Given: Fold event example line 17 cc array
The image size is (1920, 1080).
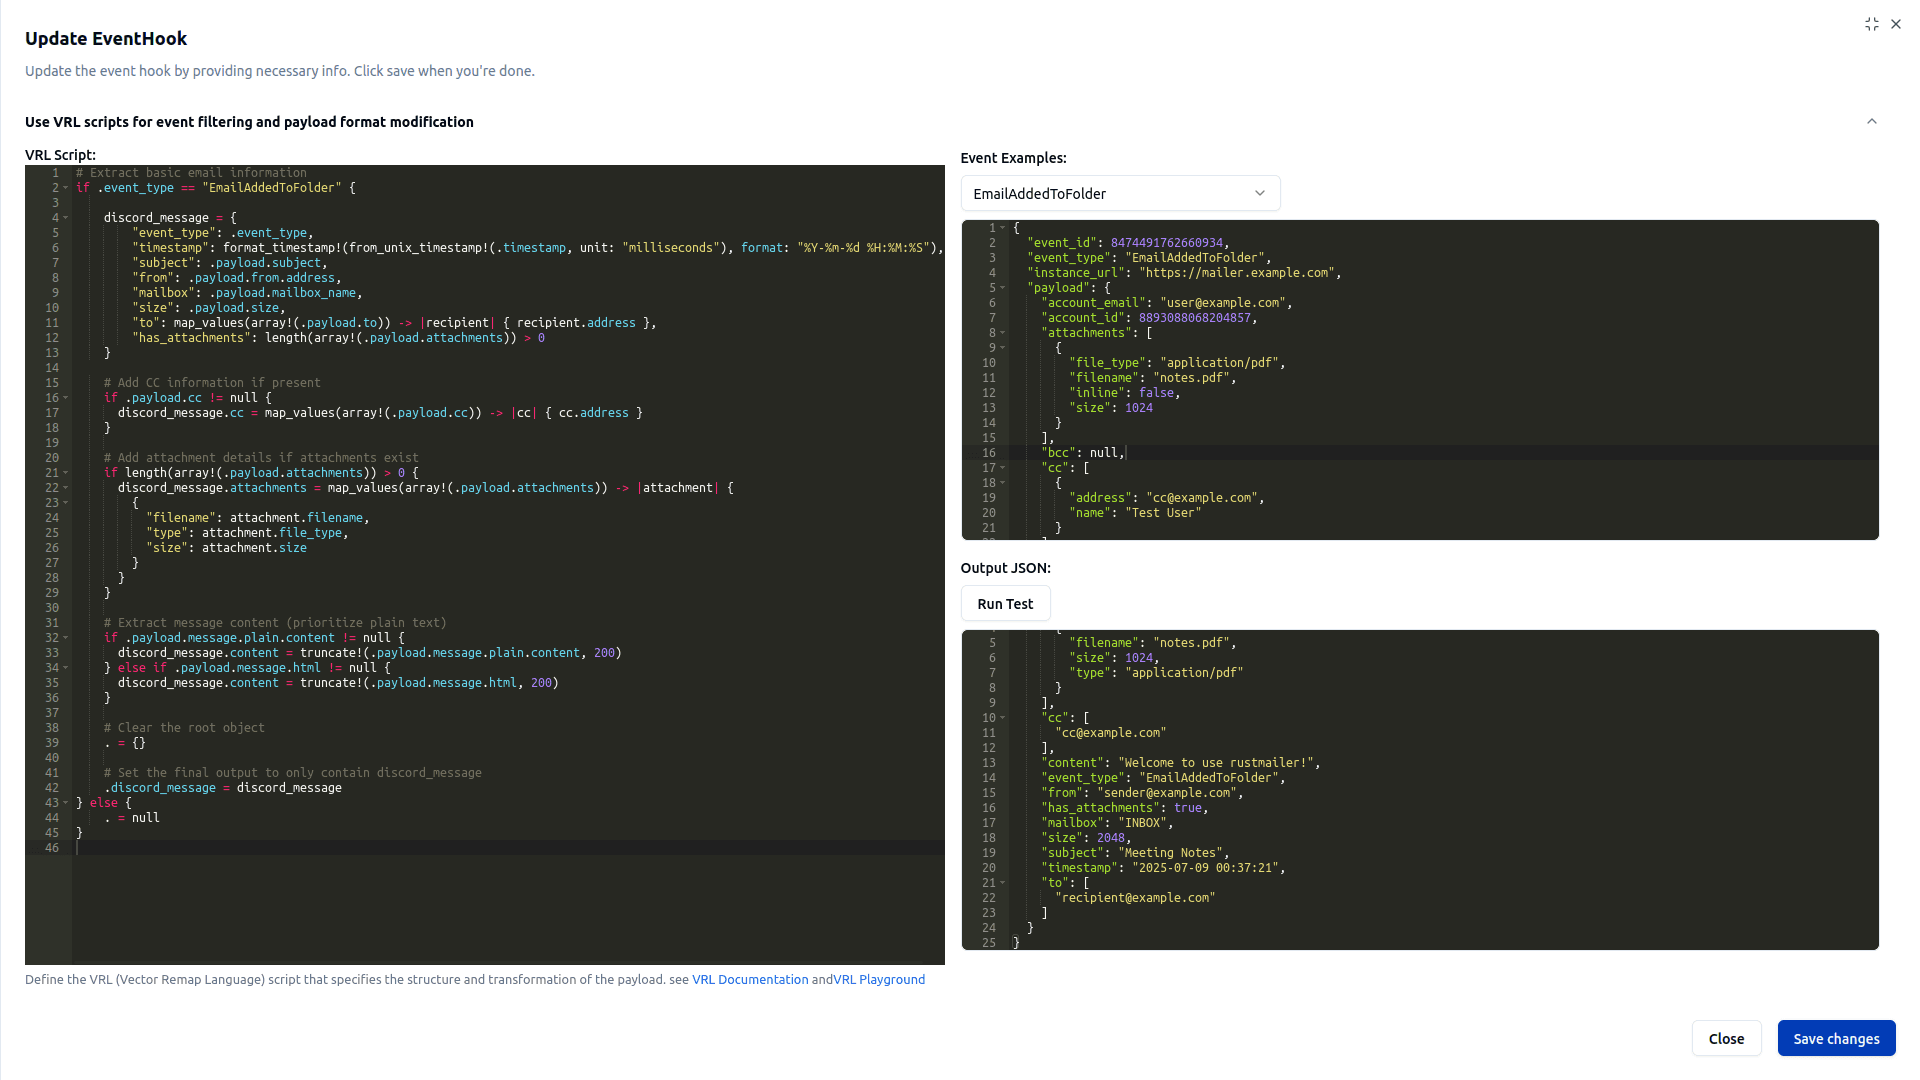Looking at the screenshot, I should coord(1003,468).
